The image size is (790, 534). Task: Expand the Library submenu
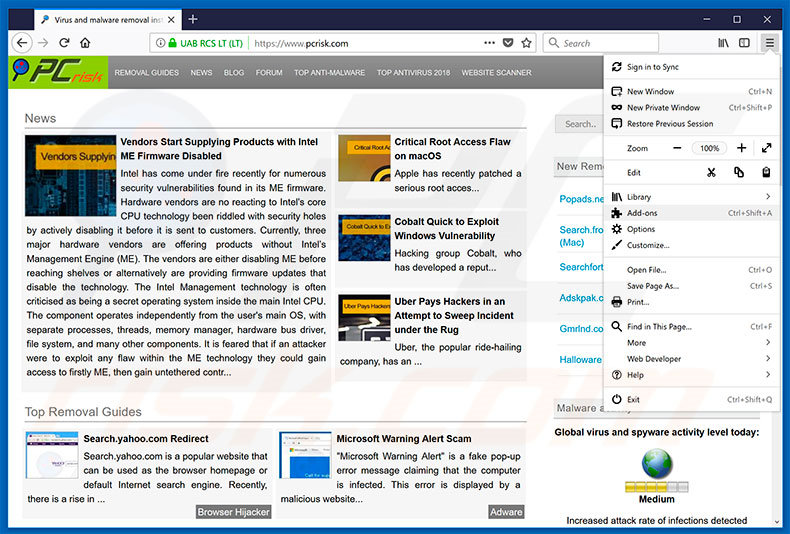point(692,197)
